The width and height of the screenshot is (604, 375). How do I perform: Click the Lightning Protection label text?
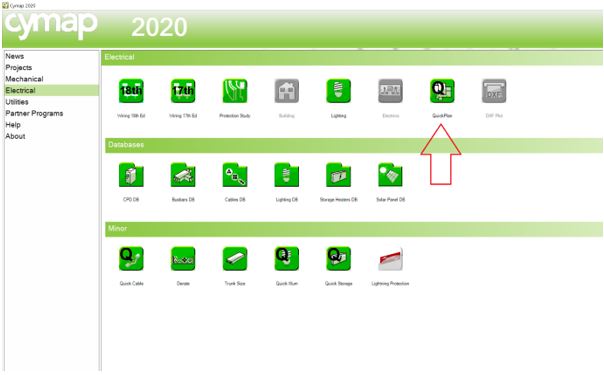[391, 283]
